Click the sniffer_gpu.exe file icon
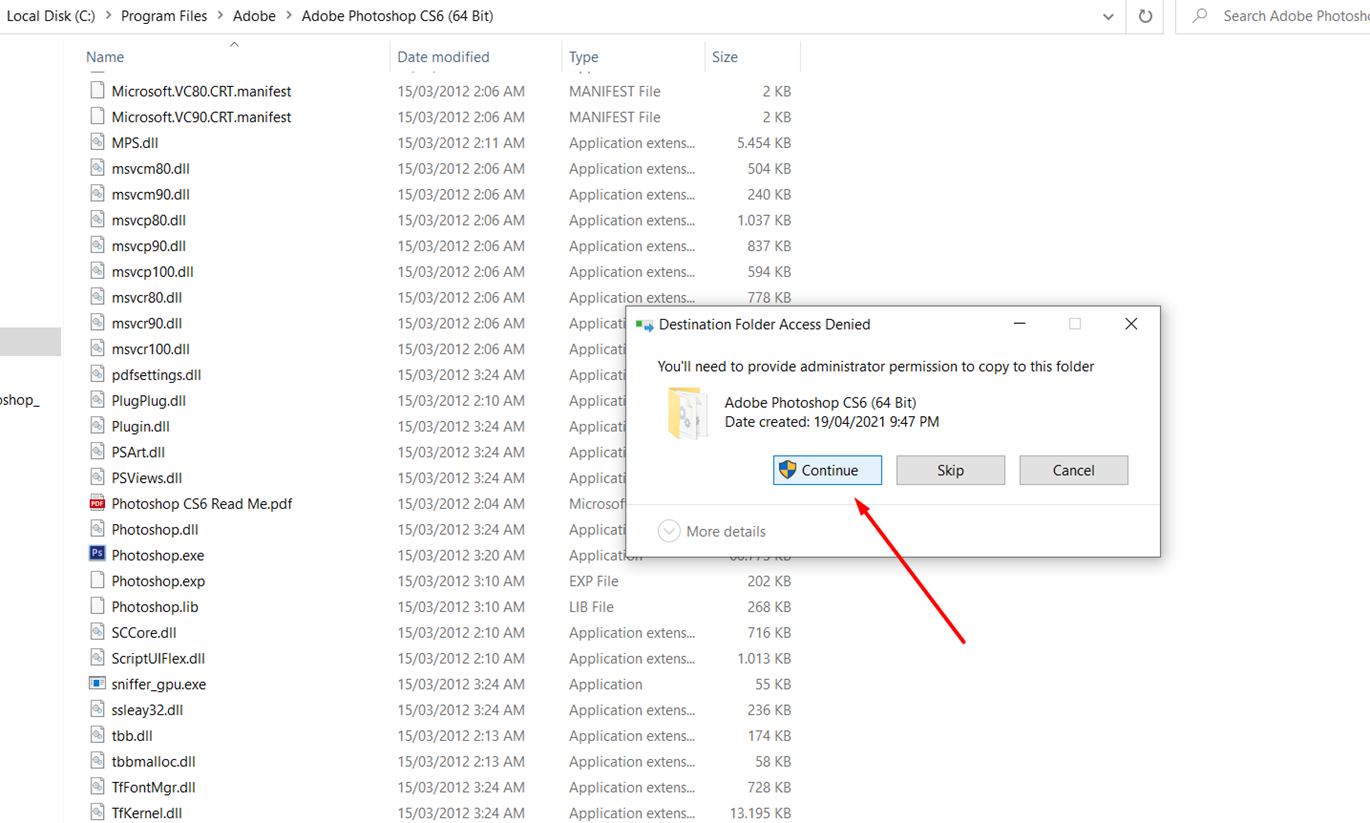This screenshot has height=823, width=1370. pos(97,684)
